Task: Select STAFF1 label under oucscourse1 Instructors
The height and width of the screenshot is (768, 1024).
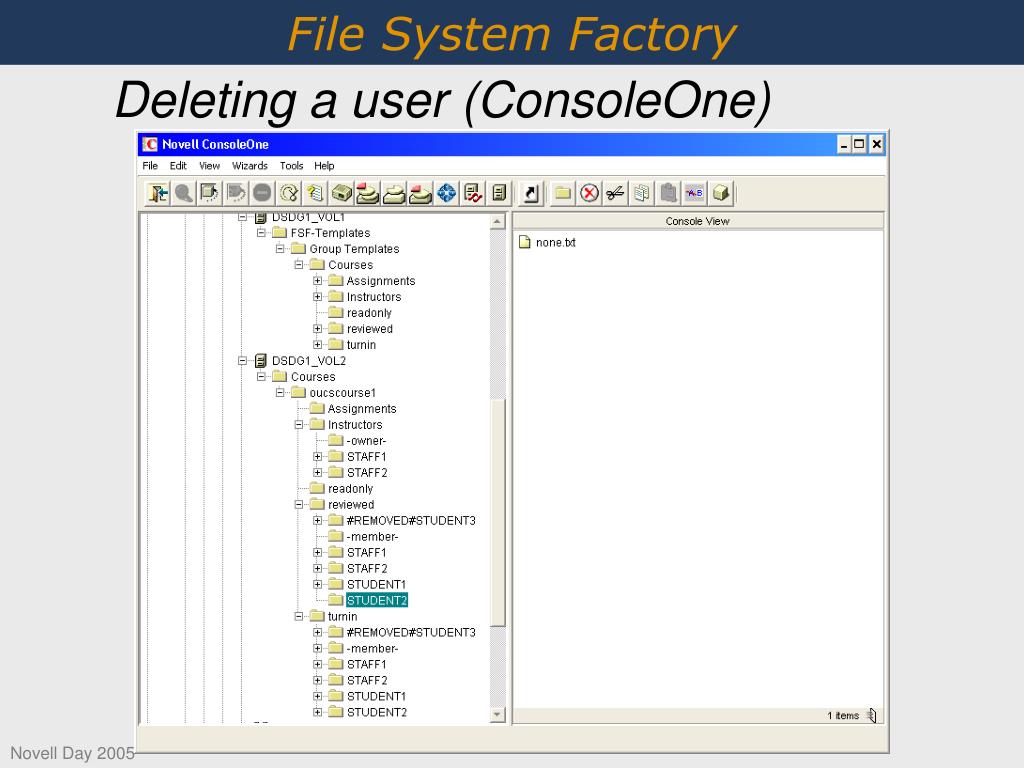Action: coord(366,456)
